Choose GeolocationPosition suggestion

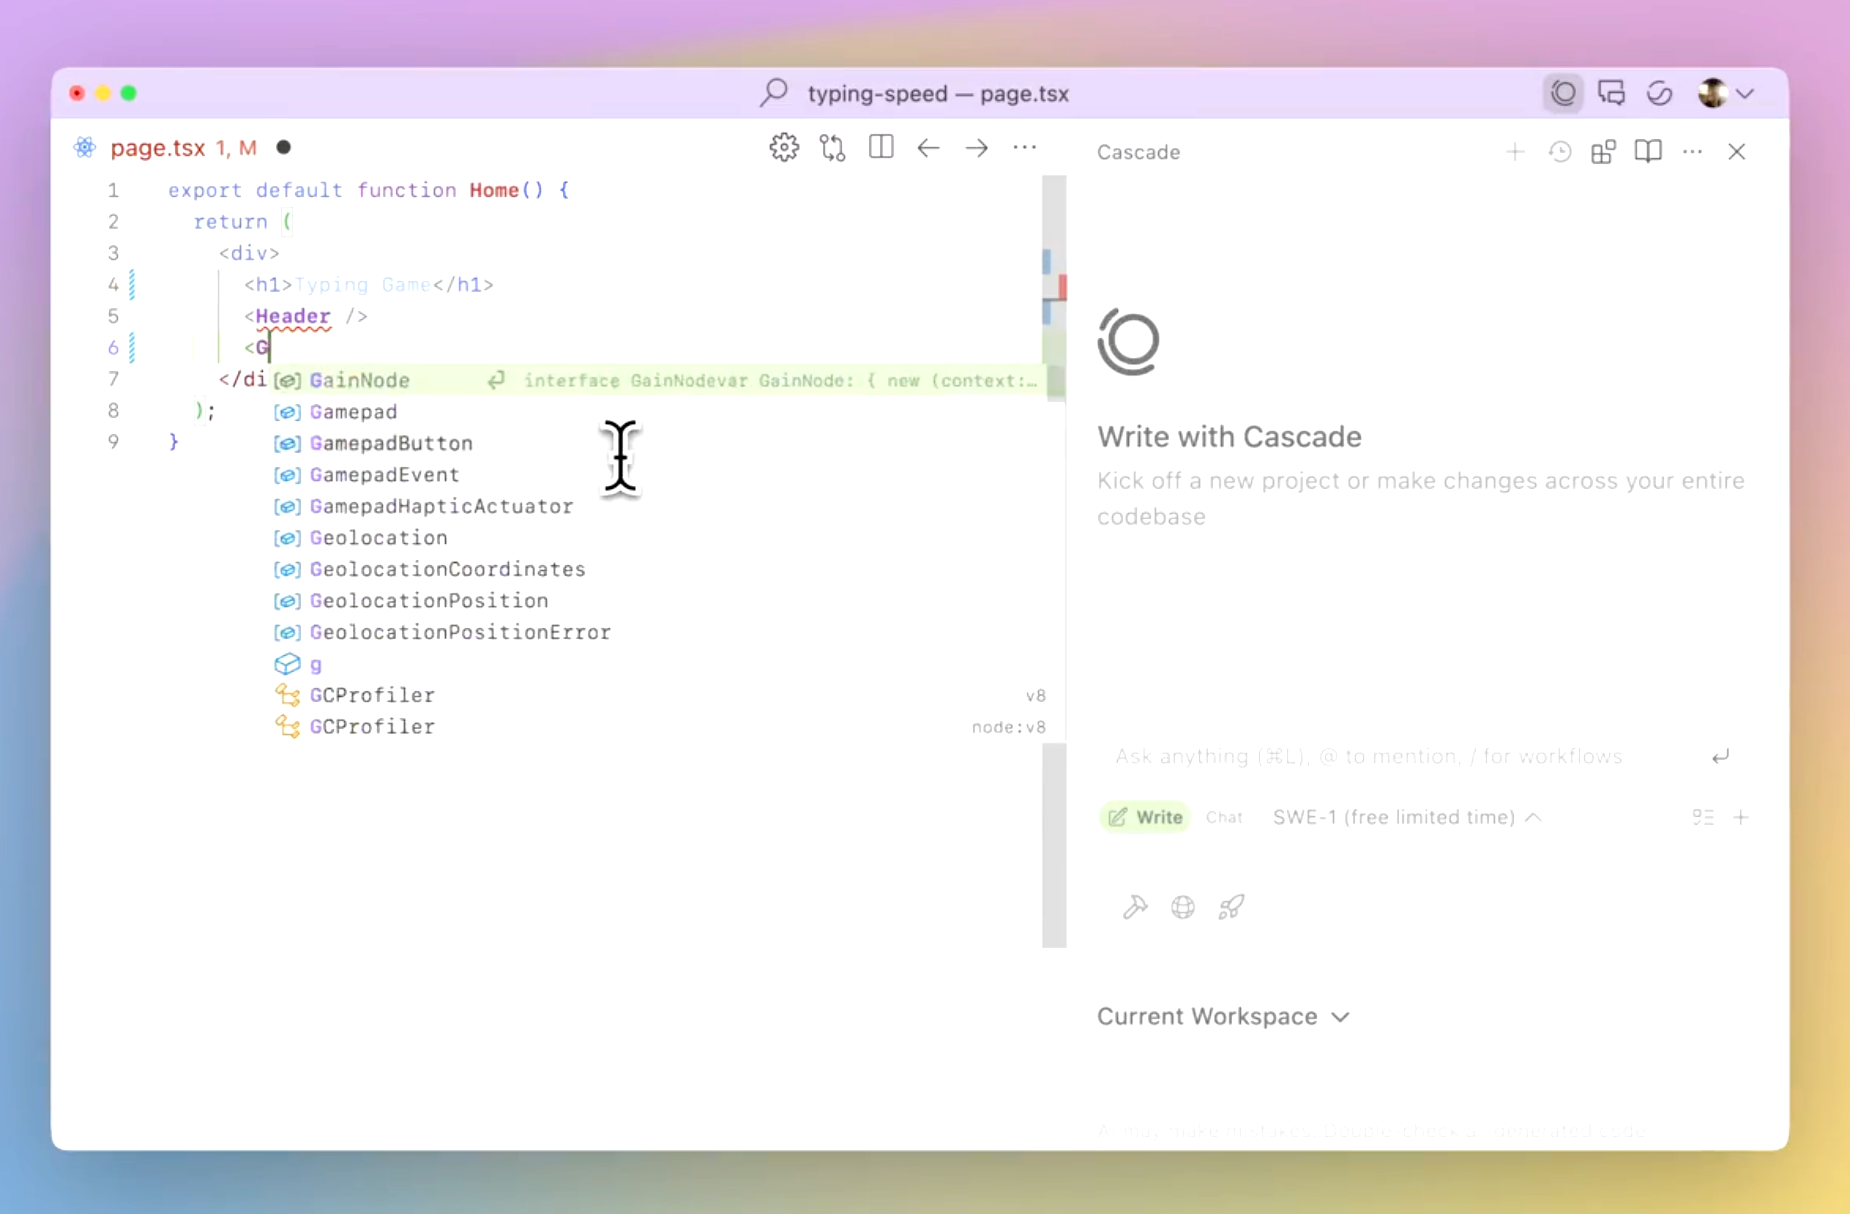tap(429, 601)
